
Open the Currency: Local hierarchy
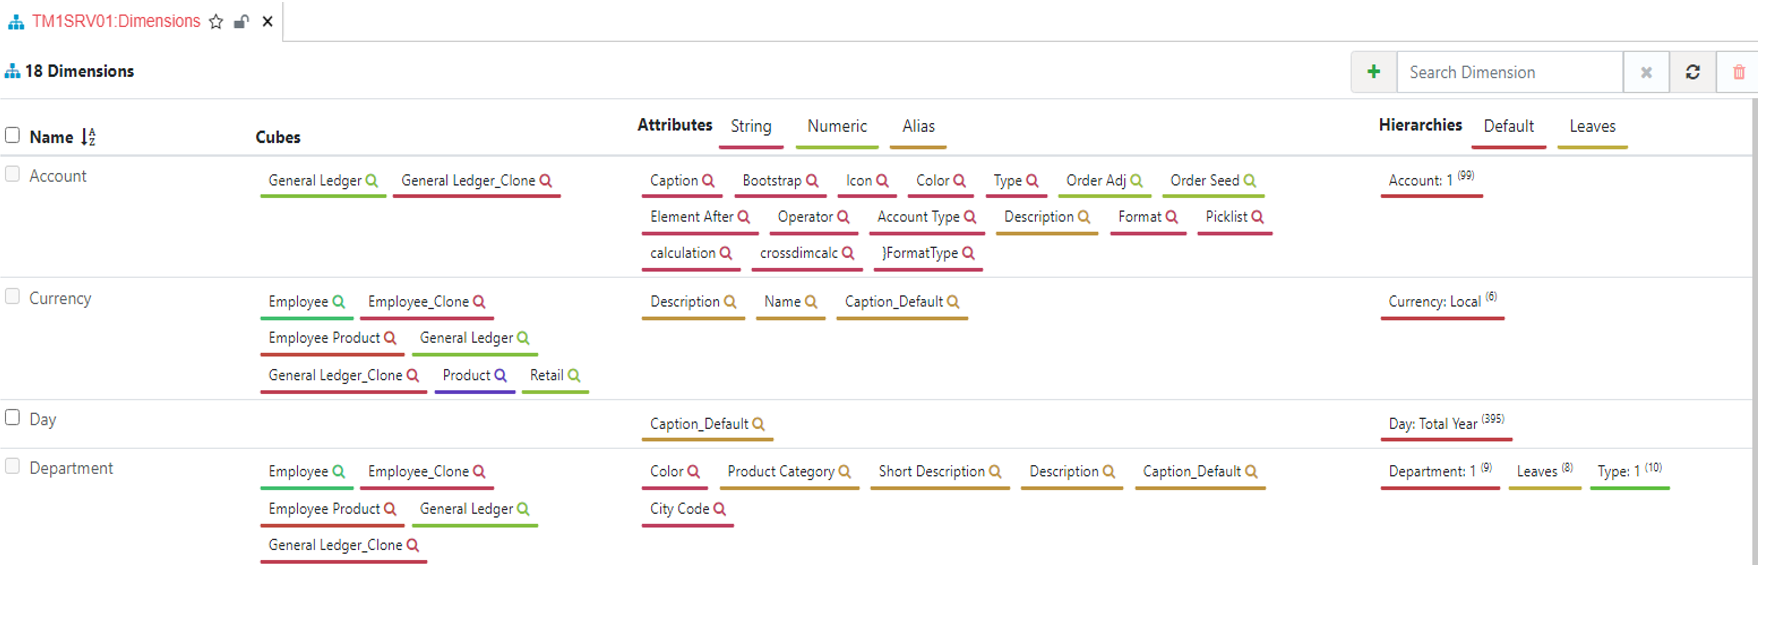[x=1443, y=302]
